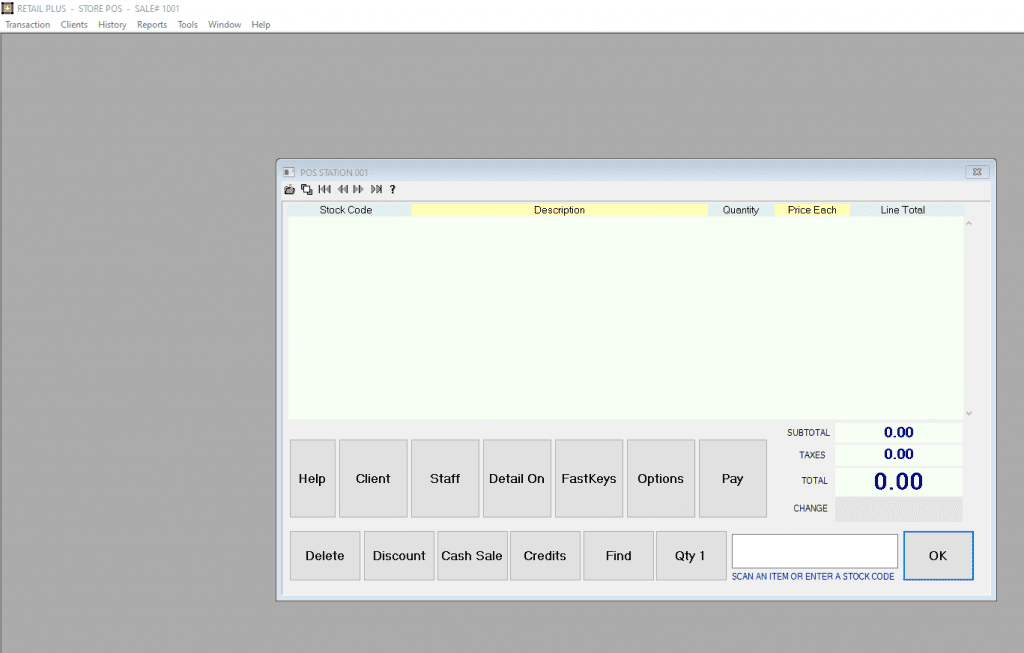Click the Retail Plus application icon
1024x653 pixels.
[x=7, y=8]
